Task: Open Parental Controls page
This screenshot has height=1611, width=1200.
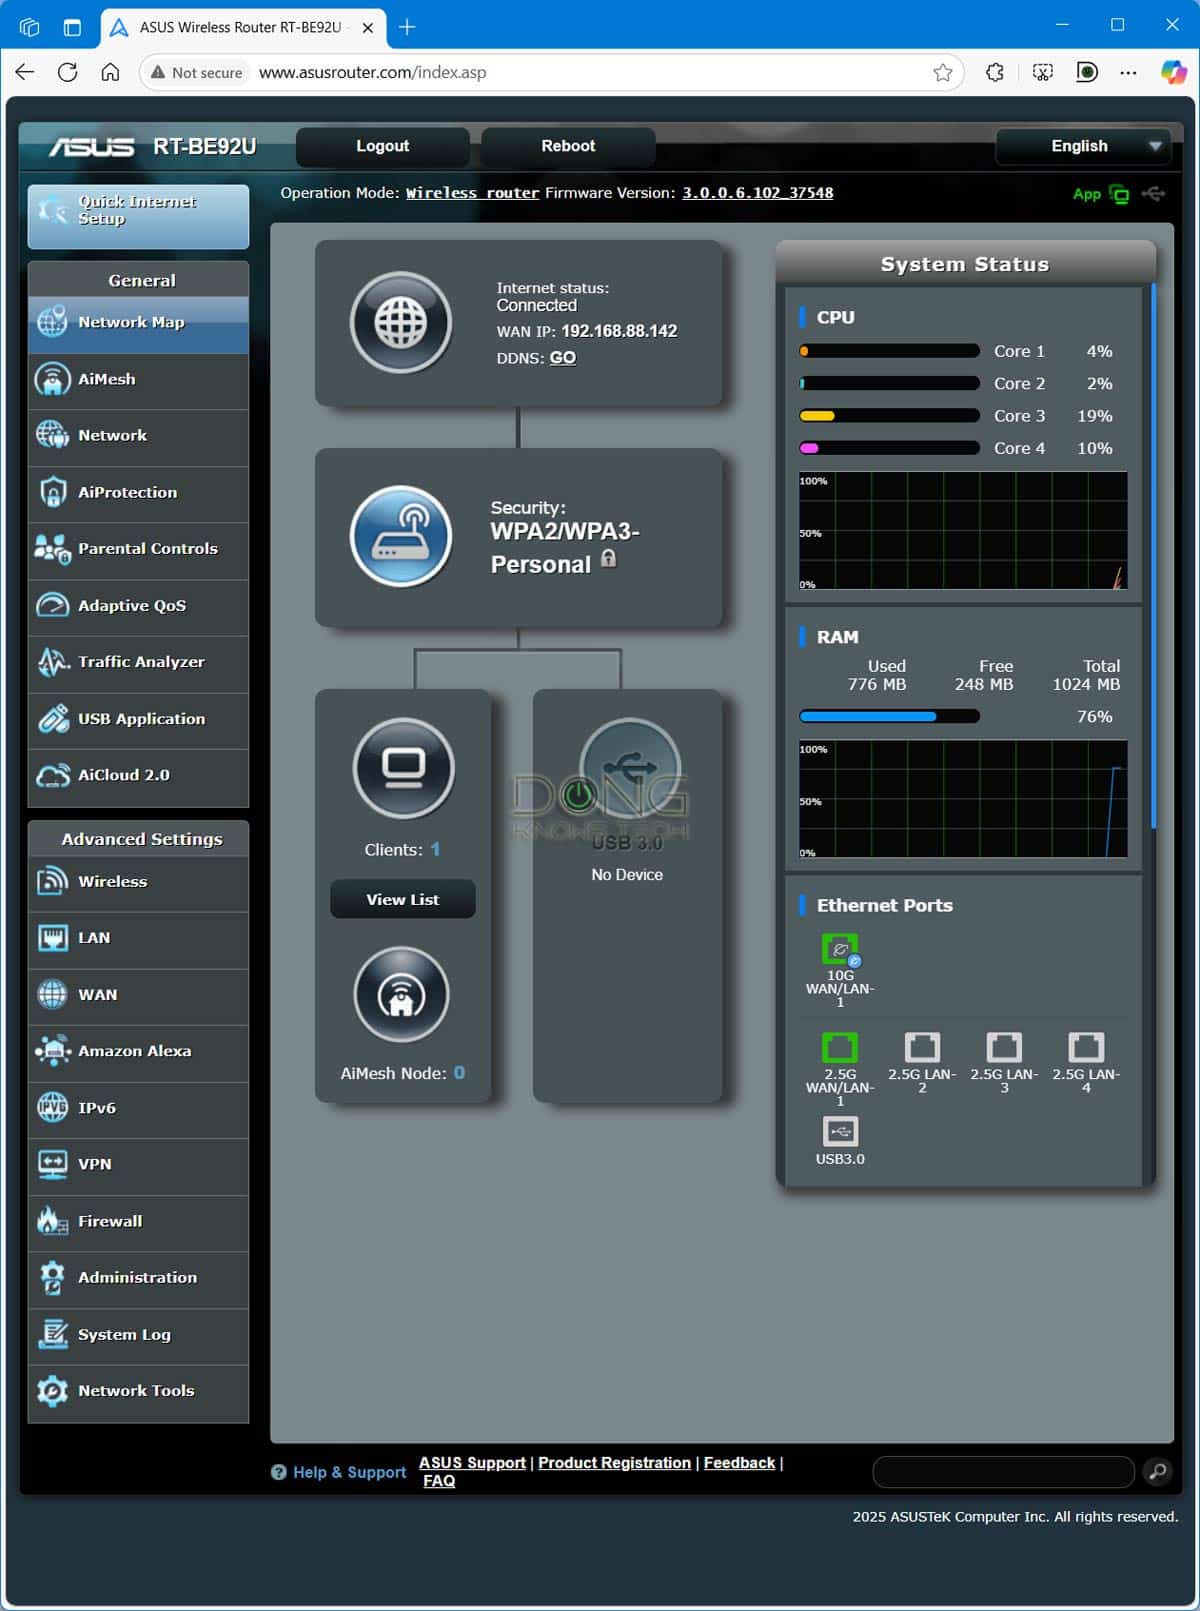Action: pyautogui.click(x=138, y=549)
